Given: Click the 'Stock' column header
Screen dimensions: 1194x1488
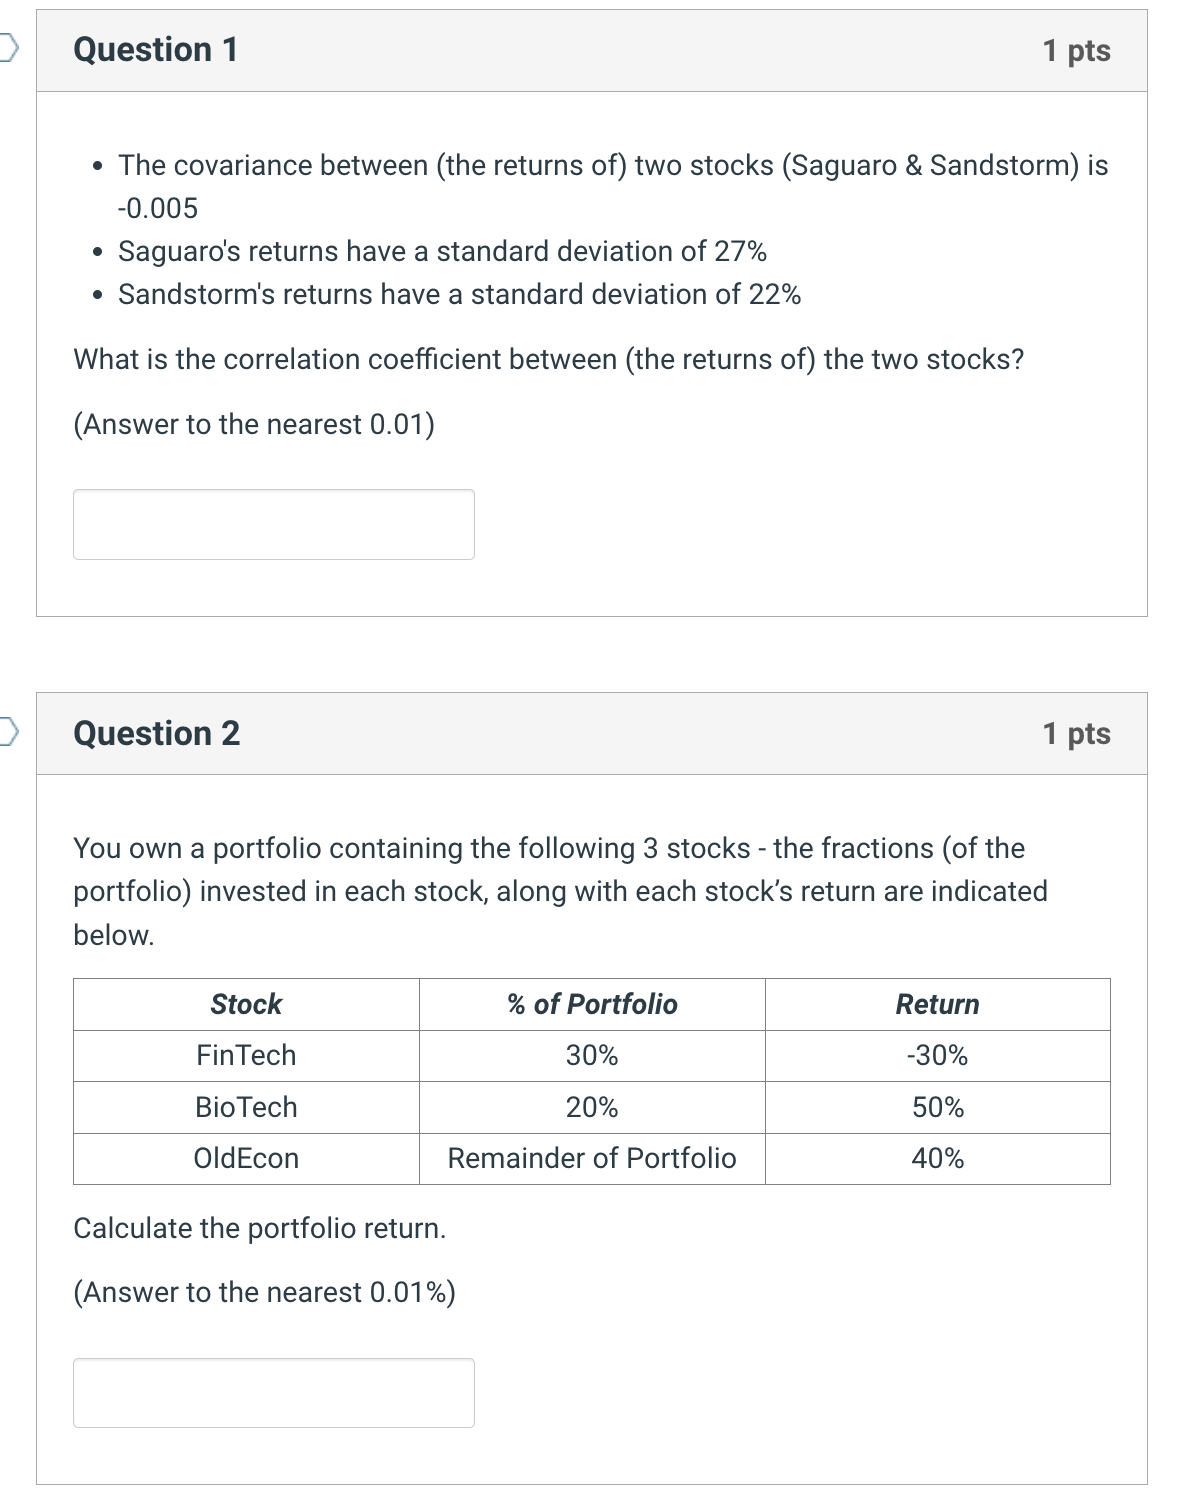Looking at the screenshot, I should (x=245, y=1004).
